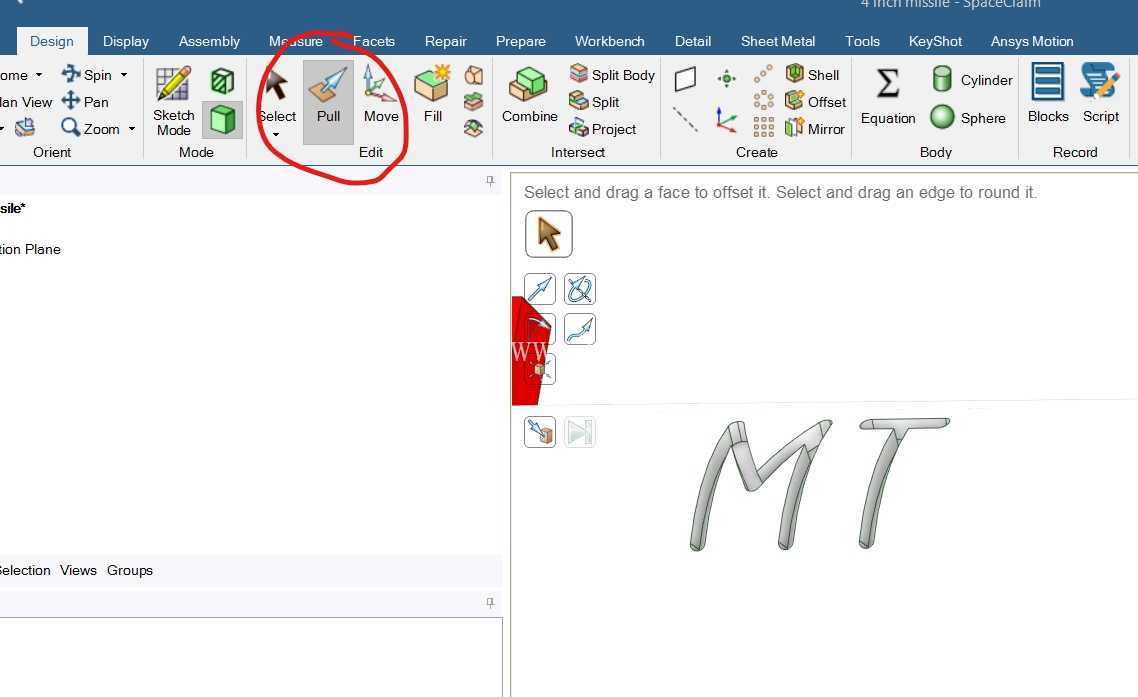Activate the Move tool
The height and width of the screenshot is (697, 1138).
point(381,94)
